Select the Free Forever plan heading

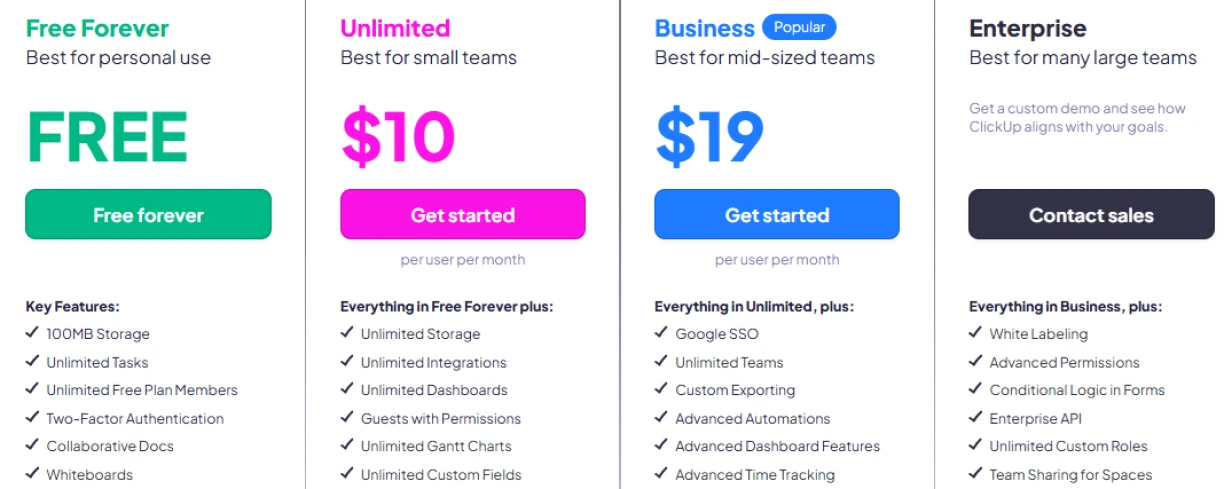(97, 28)
